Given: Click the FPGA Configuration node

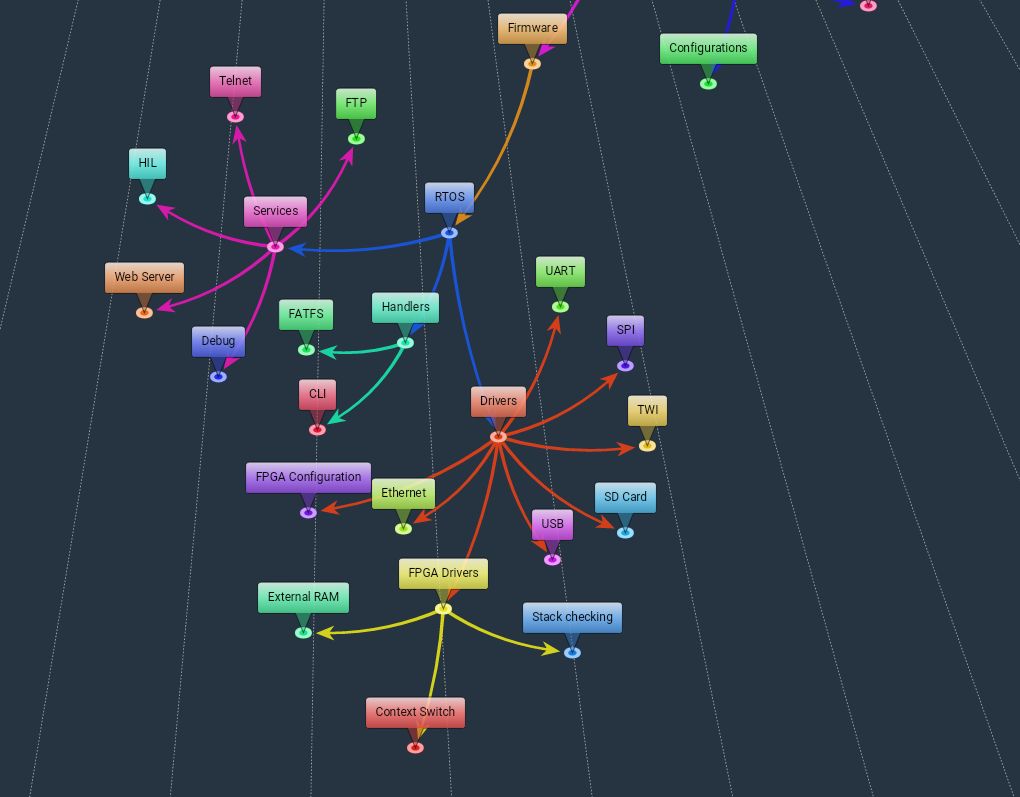Looking at the screenshot, I should click(x=308, y=477).
